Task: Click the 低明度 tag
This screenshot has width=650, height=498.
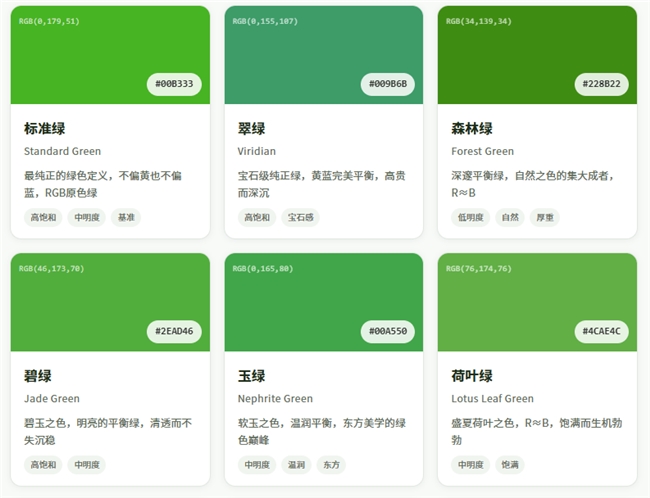Action: coord(471,218)
